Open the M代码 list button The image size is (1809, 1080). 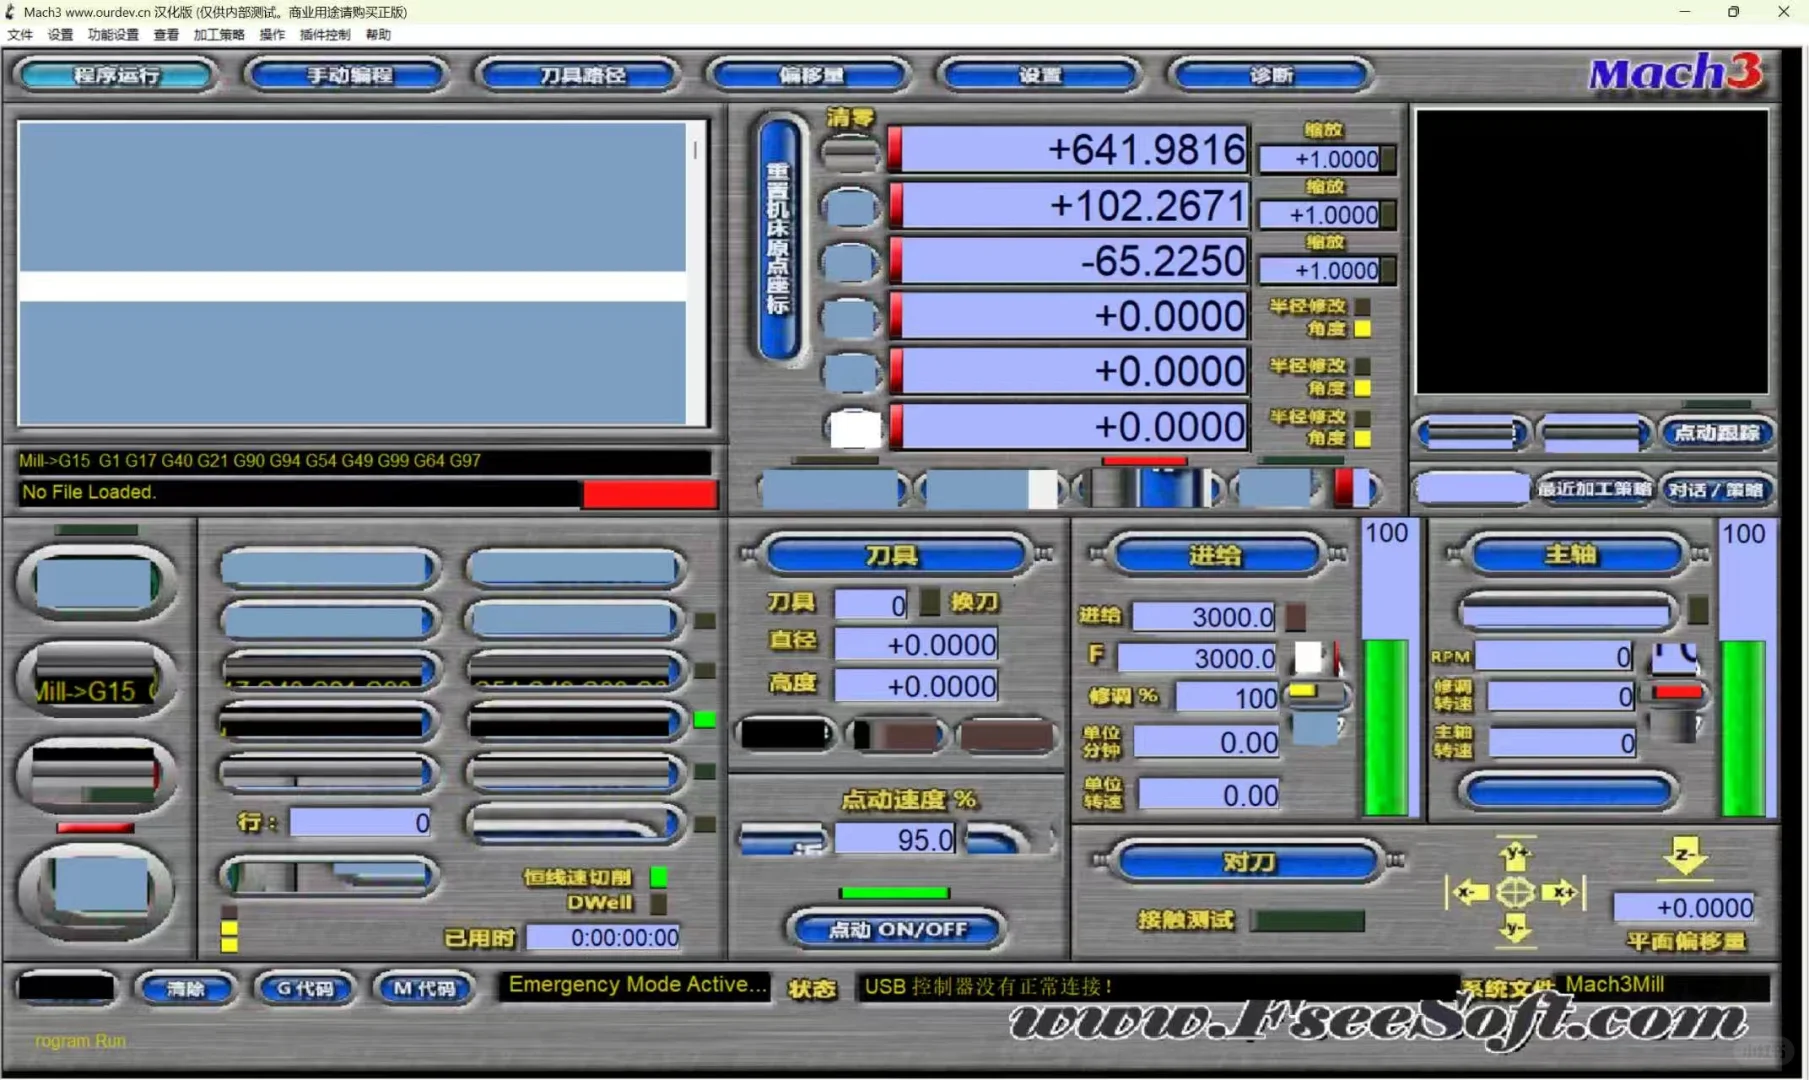coord(424,988)
